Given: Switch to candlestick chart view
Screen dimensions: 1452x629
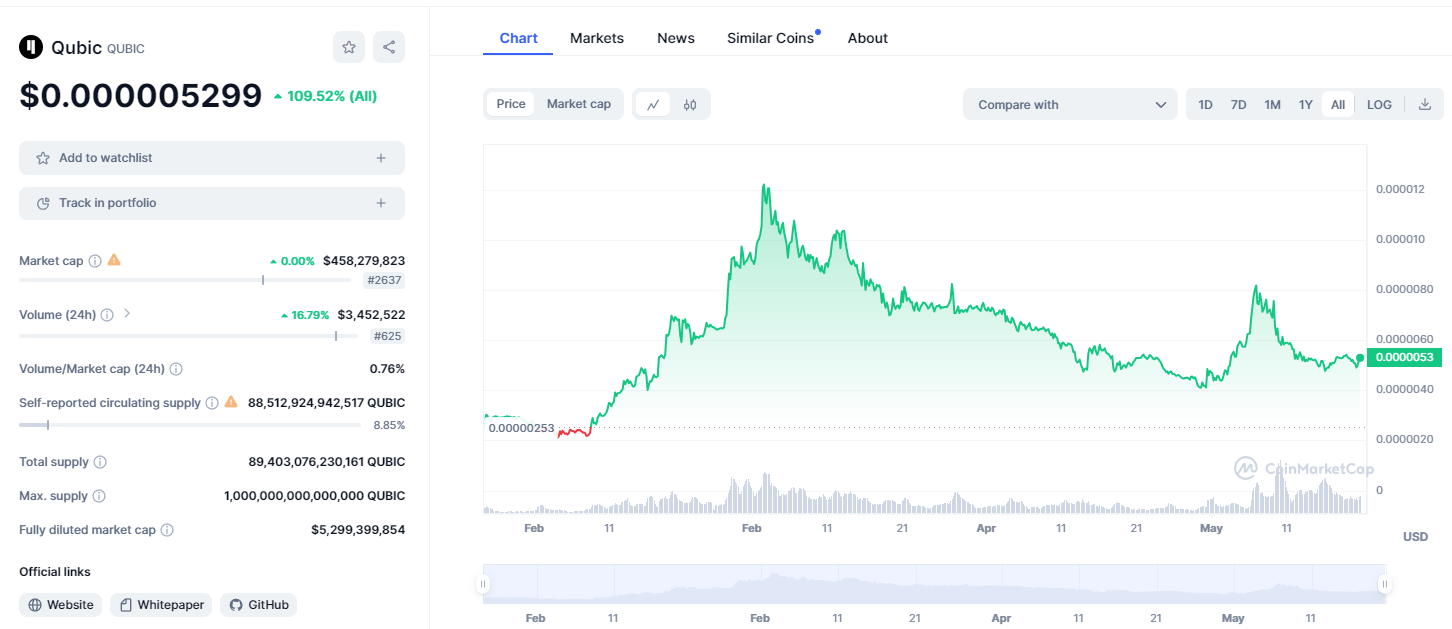Looking at the screenshot, I should click(690, 104).
